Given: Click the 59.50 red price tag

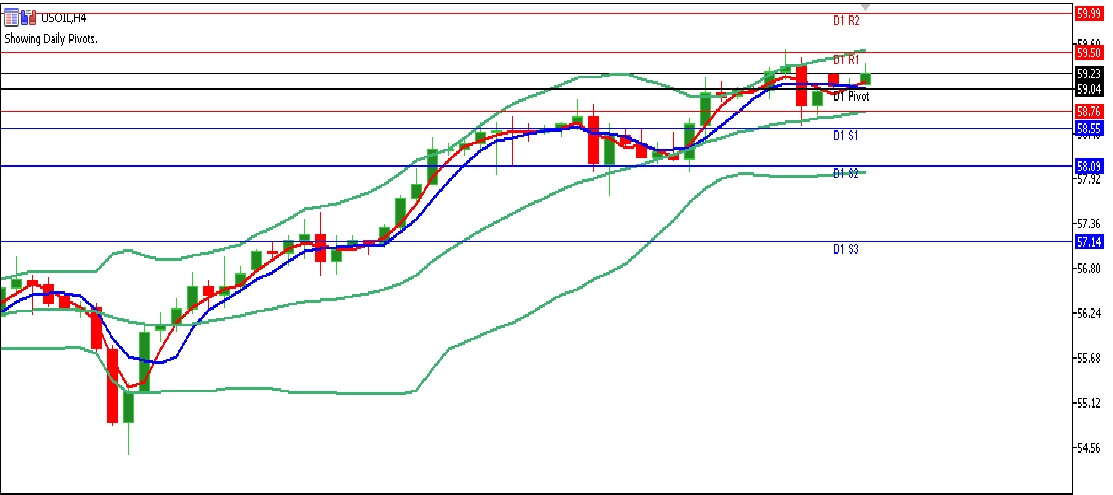Looking at the screenshot, I should (x=1088, y=52).
